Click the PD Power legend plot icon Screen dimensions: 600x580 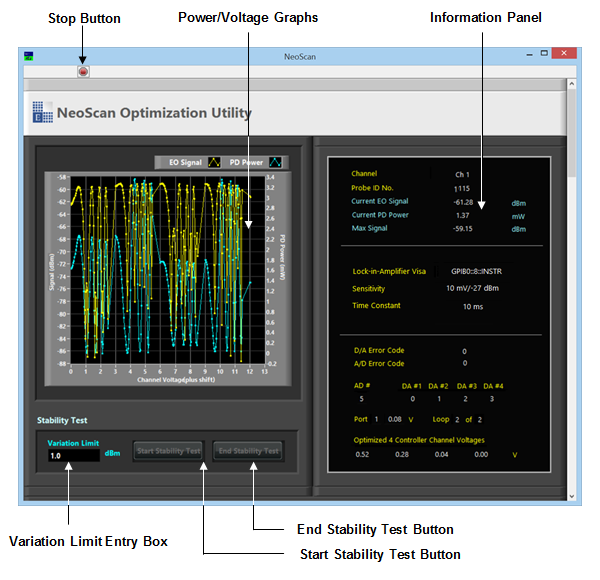(275, 162)
